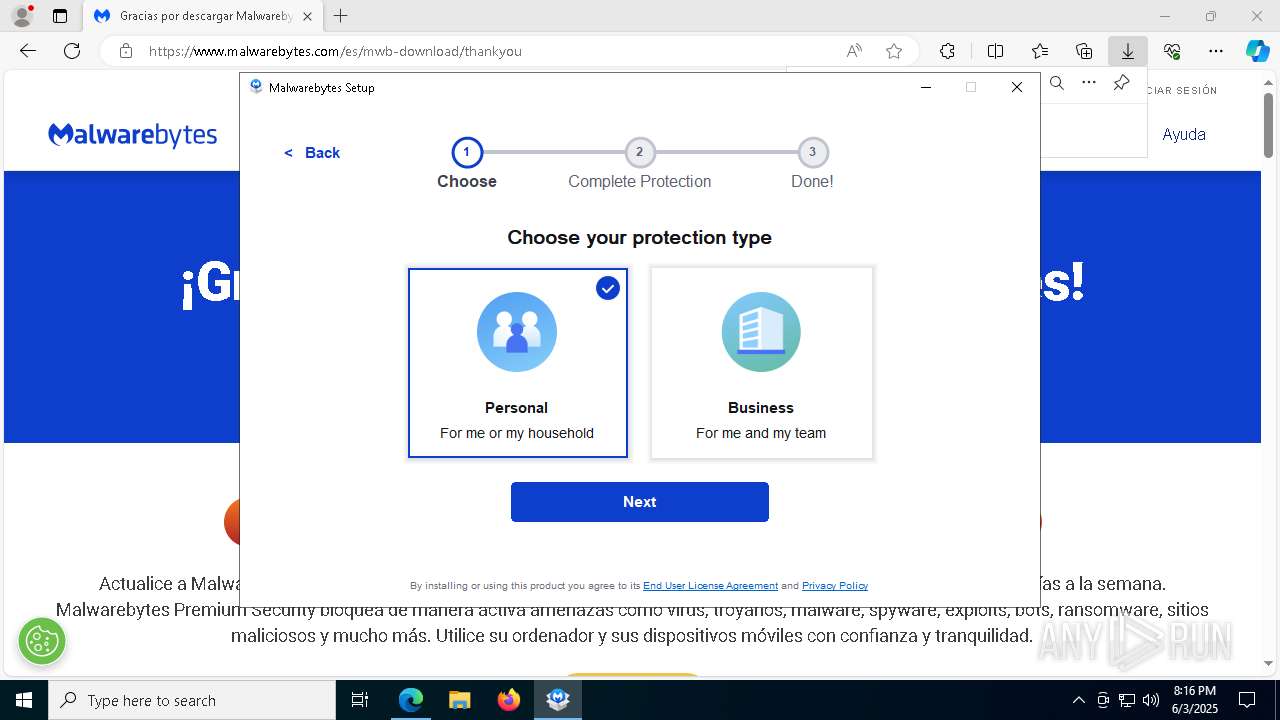Open downloads panel more options
1280x720 pixels.
point(1089,83)
